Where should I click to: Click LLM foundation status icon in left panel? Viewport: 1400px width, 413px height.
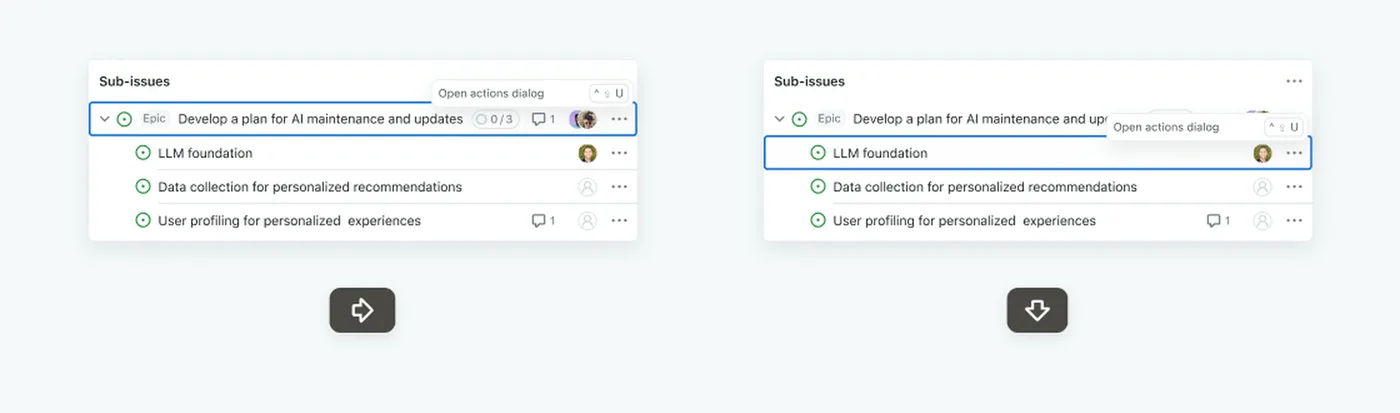pyautogui.click(x=142, y=153)
